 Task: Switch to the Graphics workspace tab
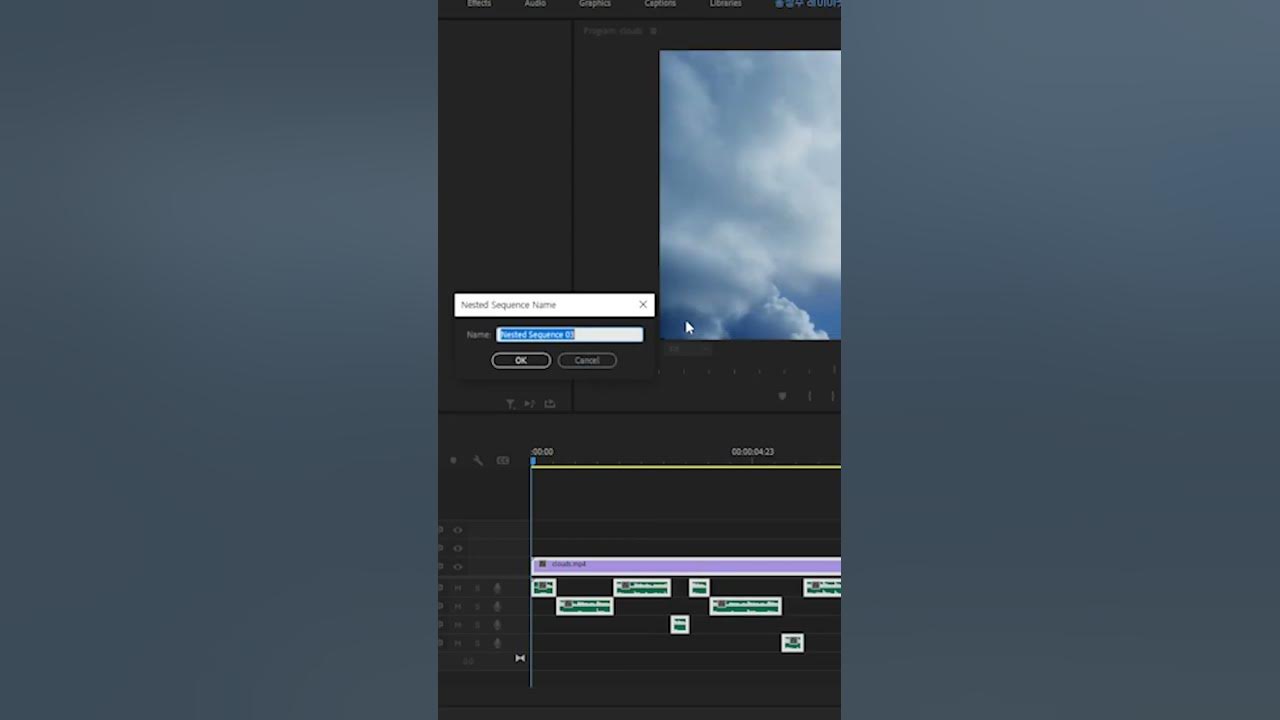pyautogui.click(x=594, y=4)
